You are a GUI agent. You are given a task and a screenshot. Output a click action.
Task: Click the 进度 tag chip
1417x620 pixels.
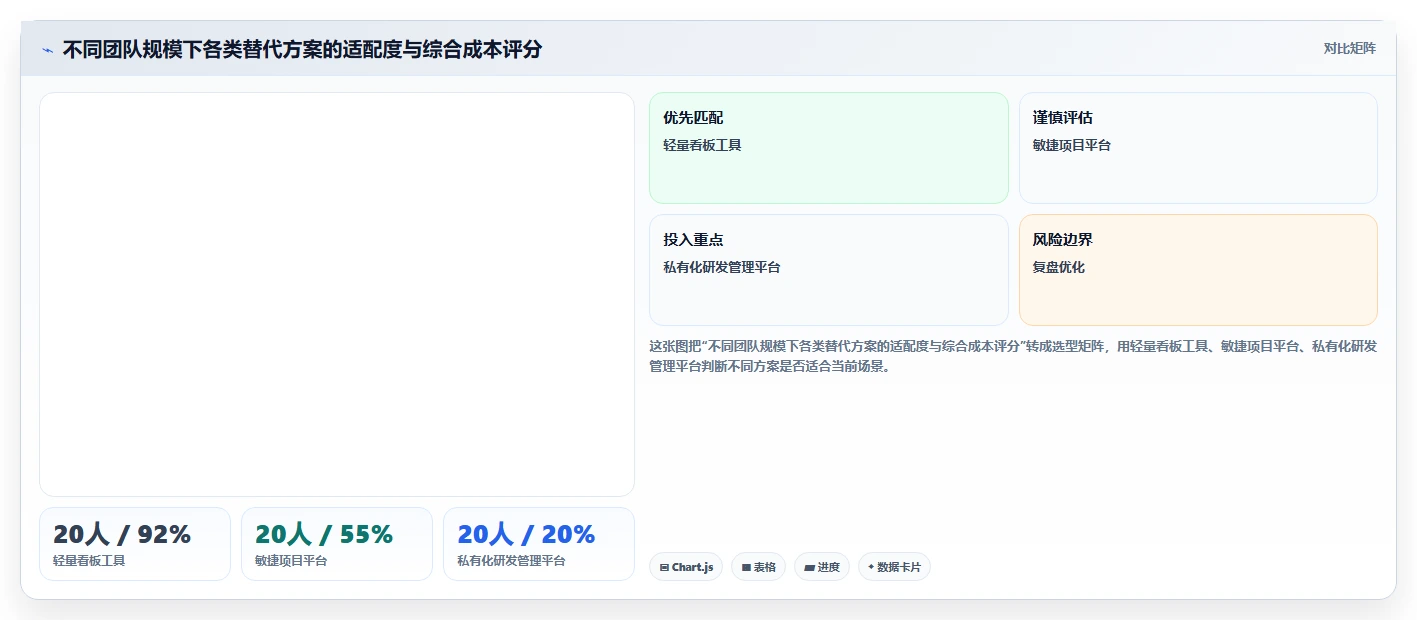point(821,567)
